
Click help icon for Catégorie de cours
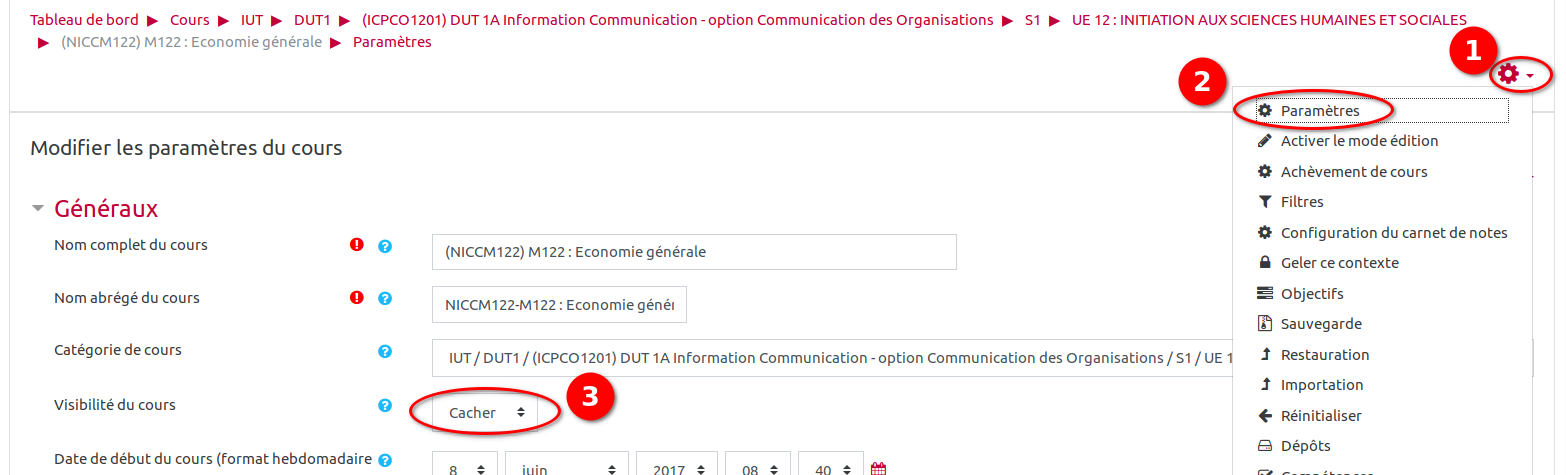click(x=385, y=351)
